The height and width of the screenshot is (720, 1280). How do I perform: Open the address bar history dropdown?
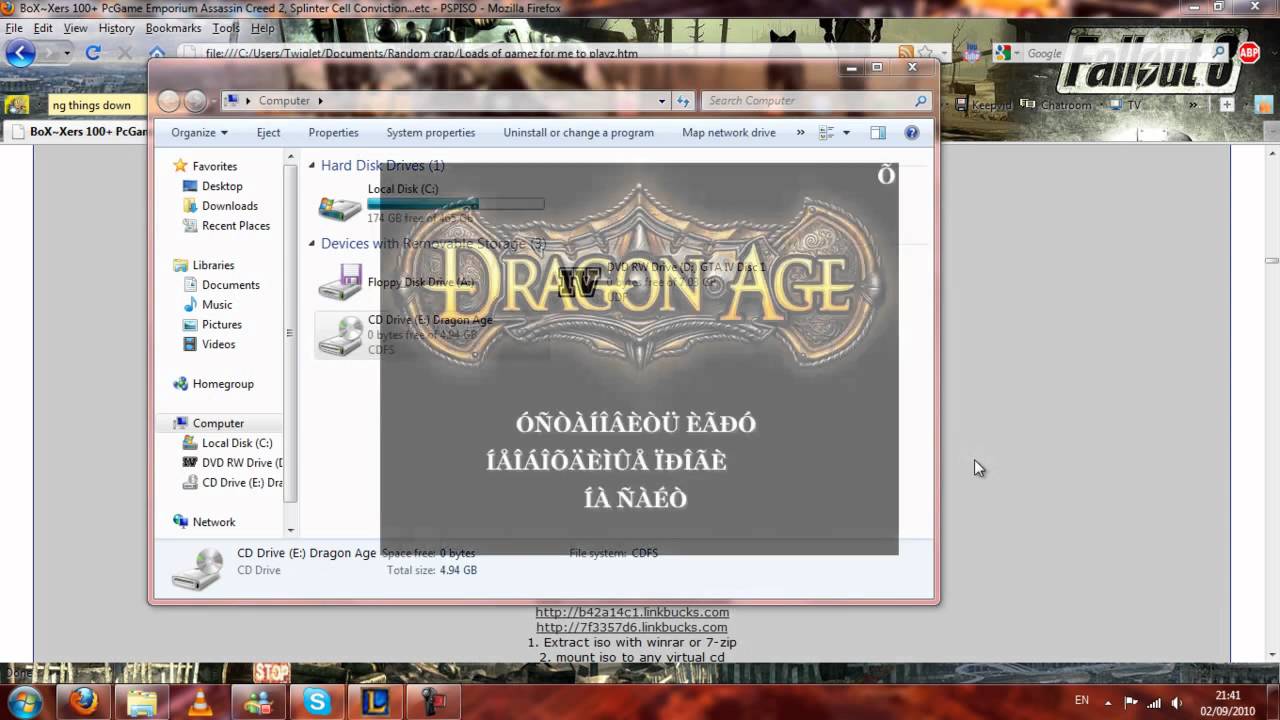pos(662,101)
